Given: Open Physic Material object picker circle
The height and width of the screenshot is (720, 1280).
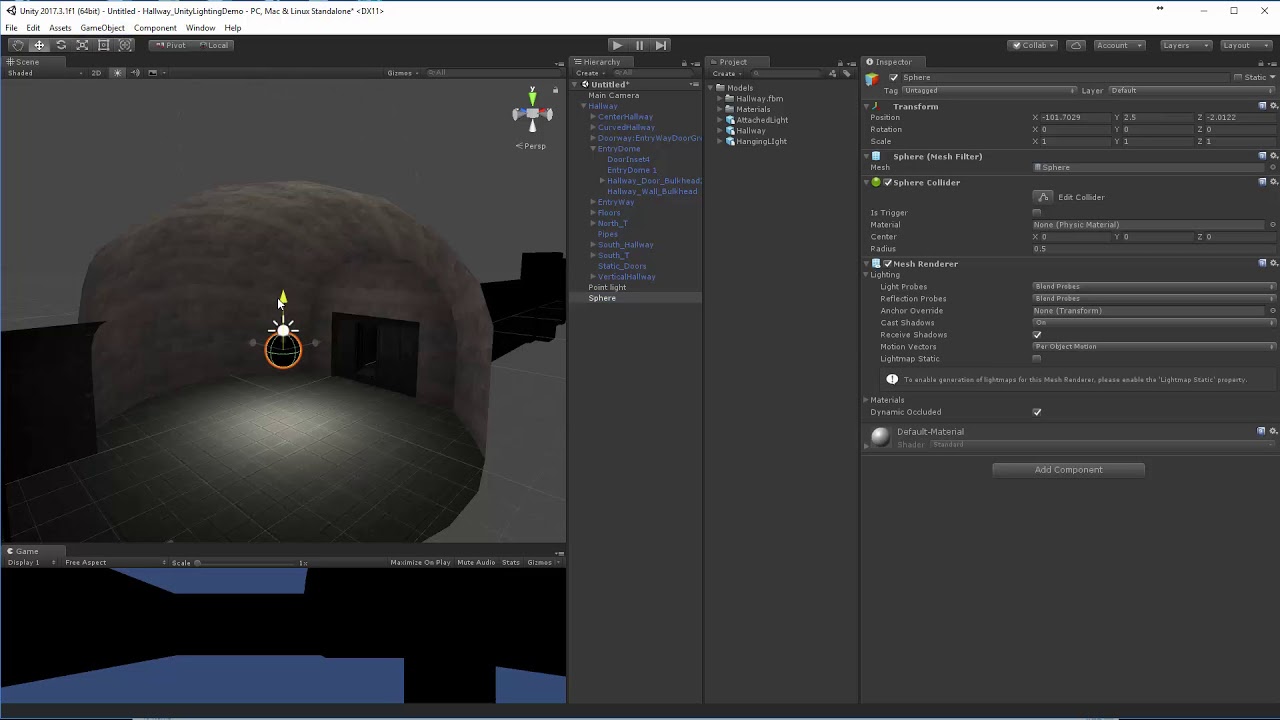Looking at the screenshot, I should point(1273,225).
